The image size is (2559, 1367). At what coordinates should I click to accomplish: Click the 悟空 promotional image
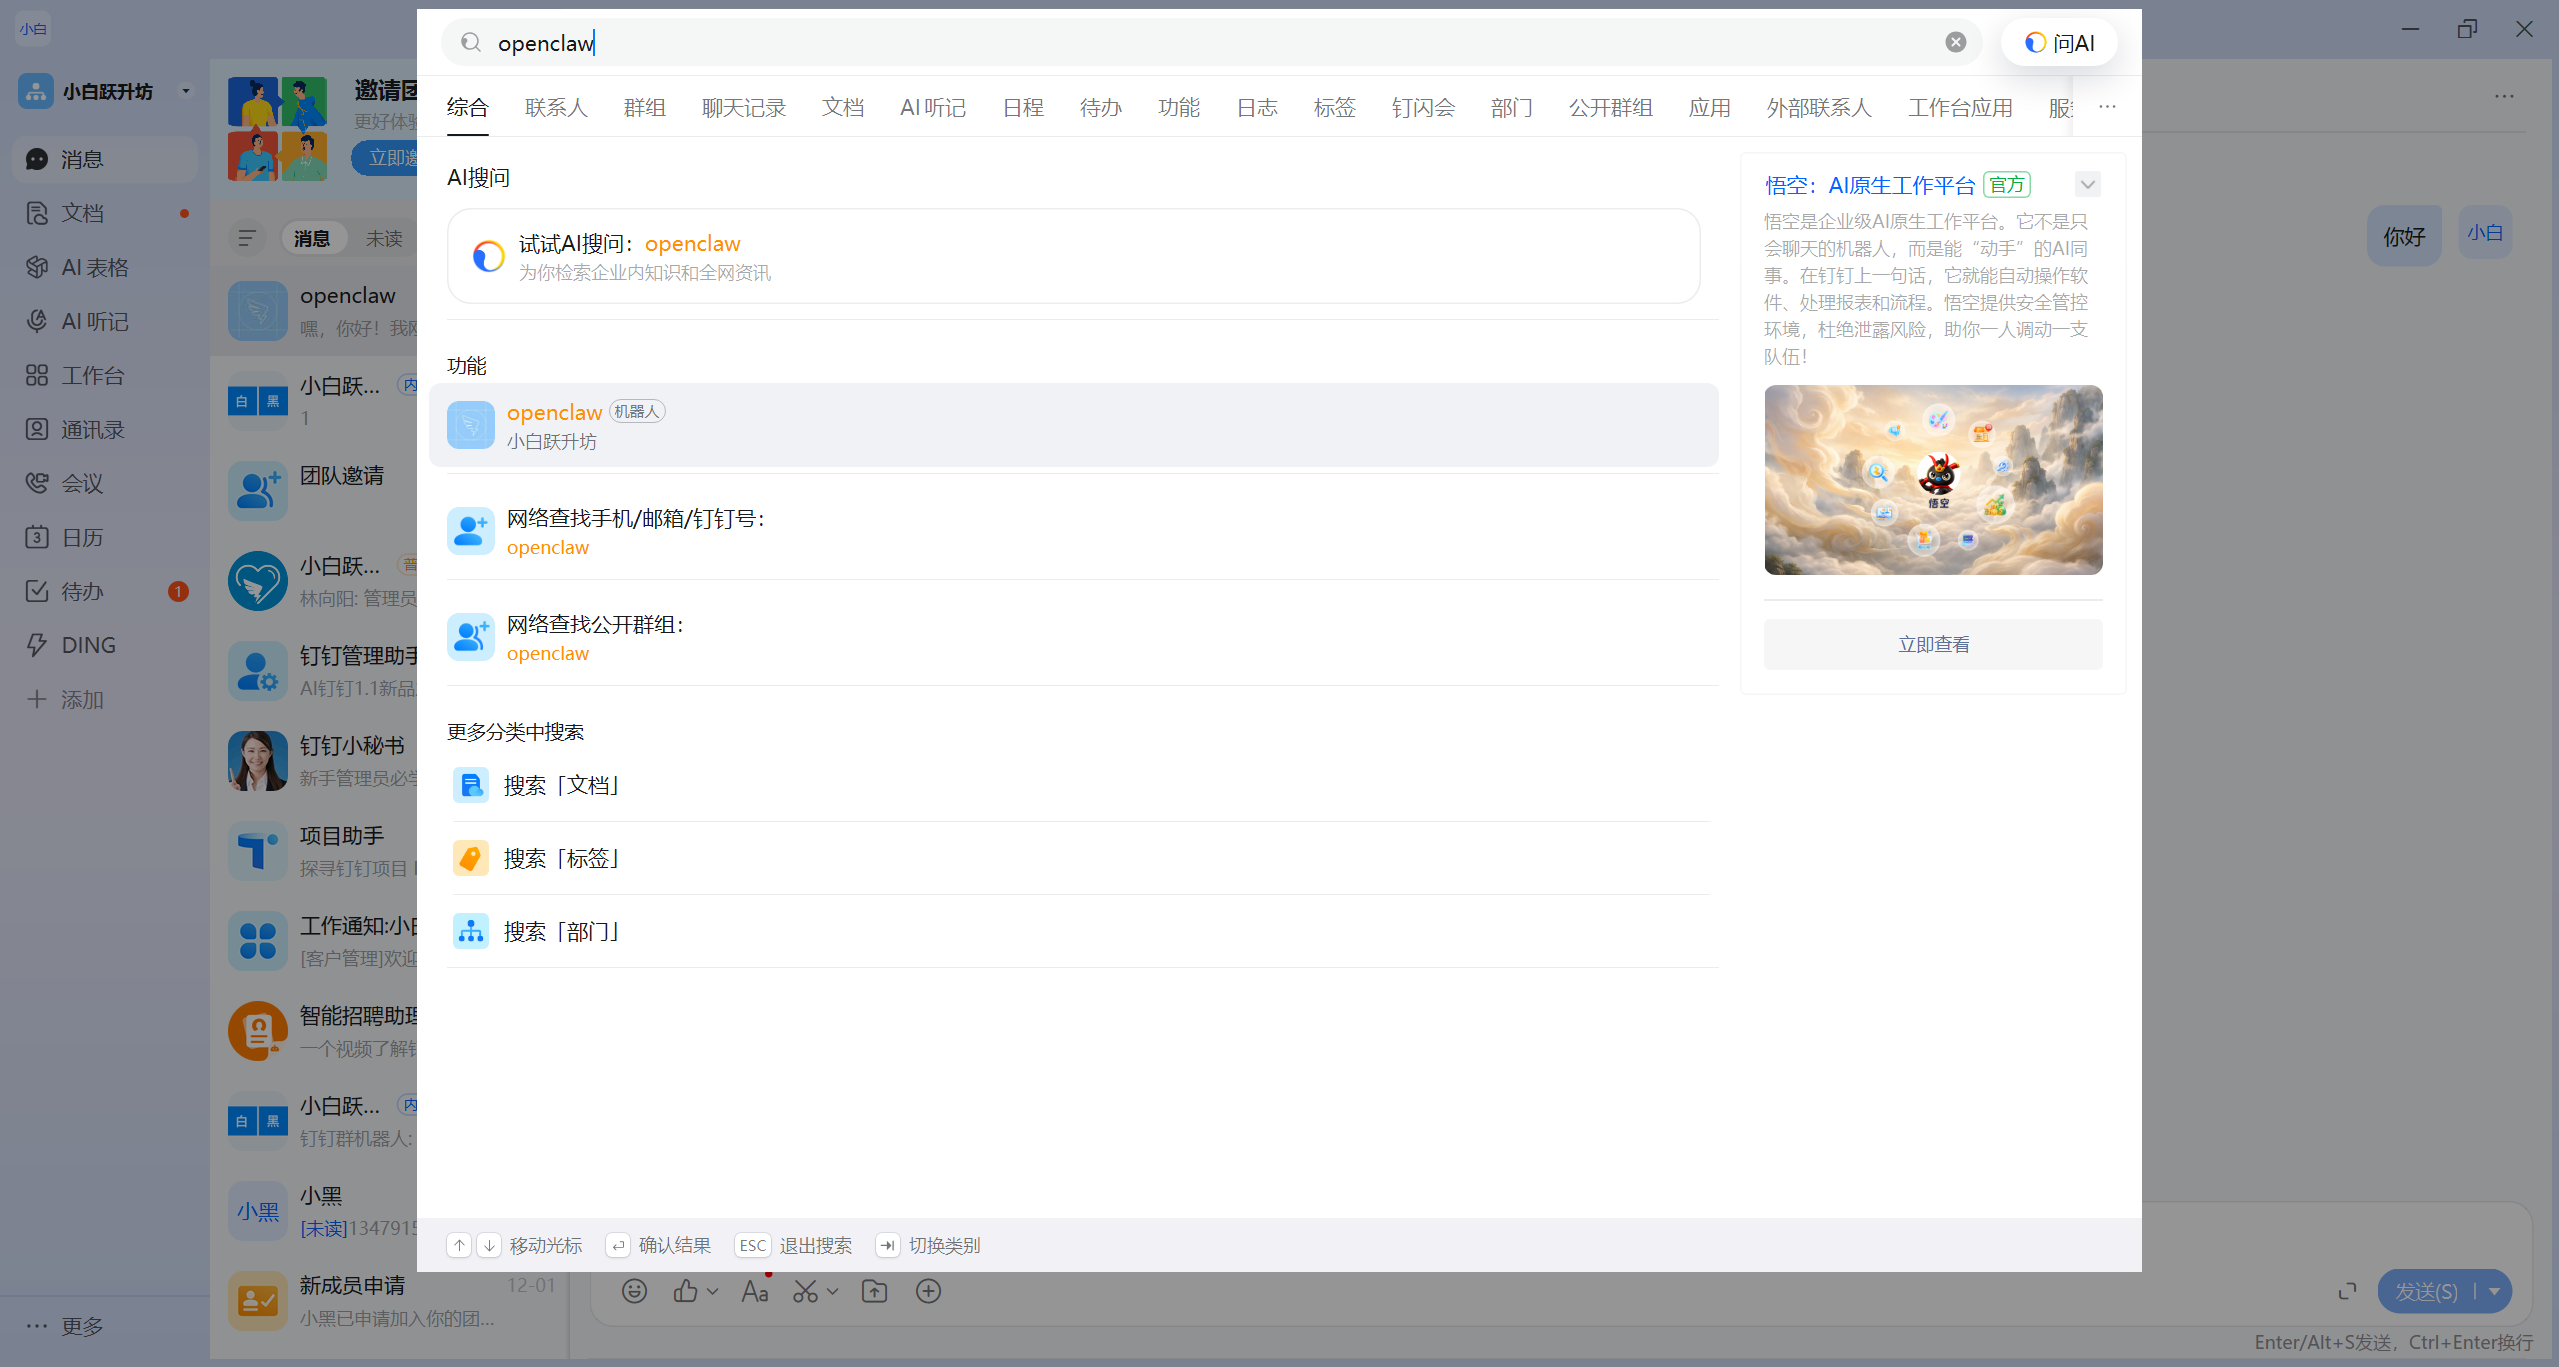(1932, 479)
